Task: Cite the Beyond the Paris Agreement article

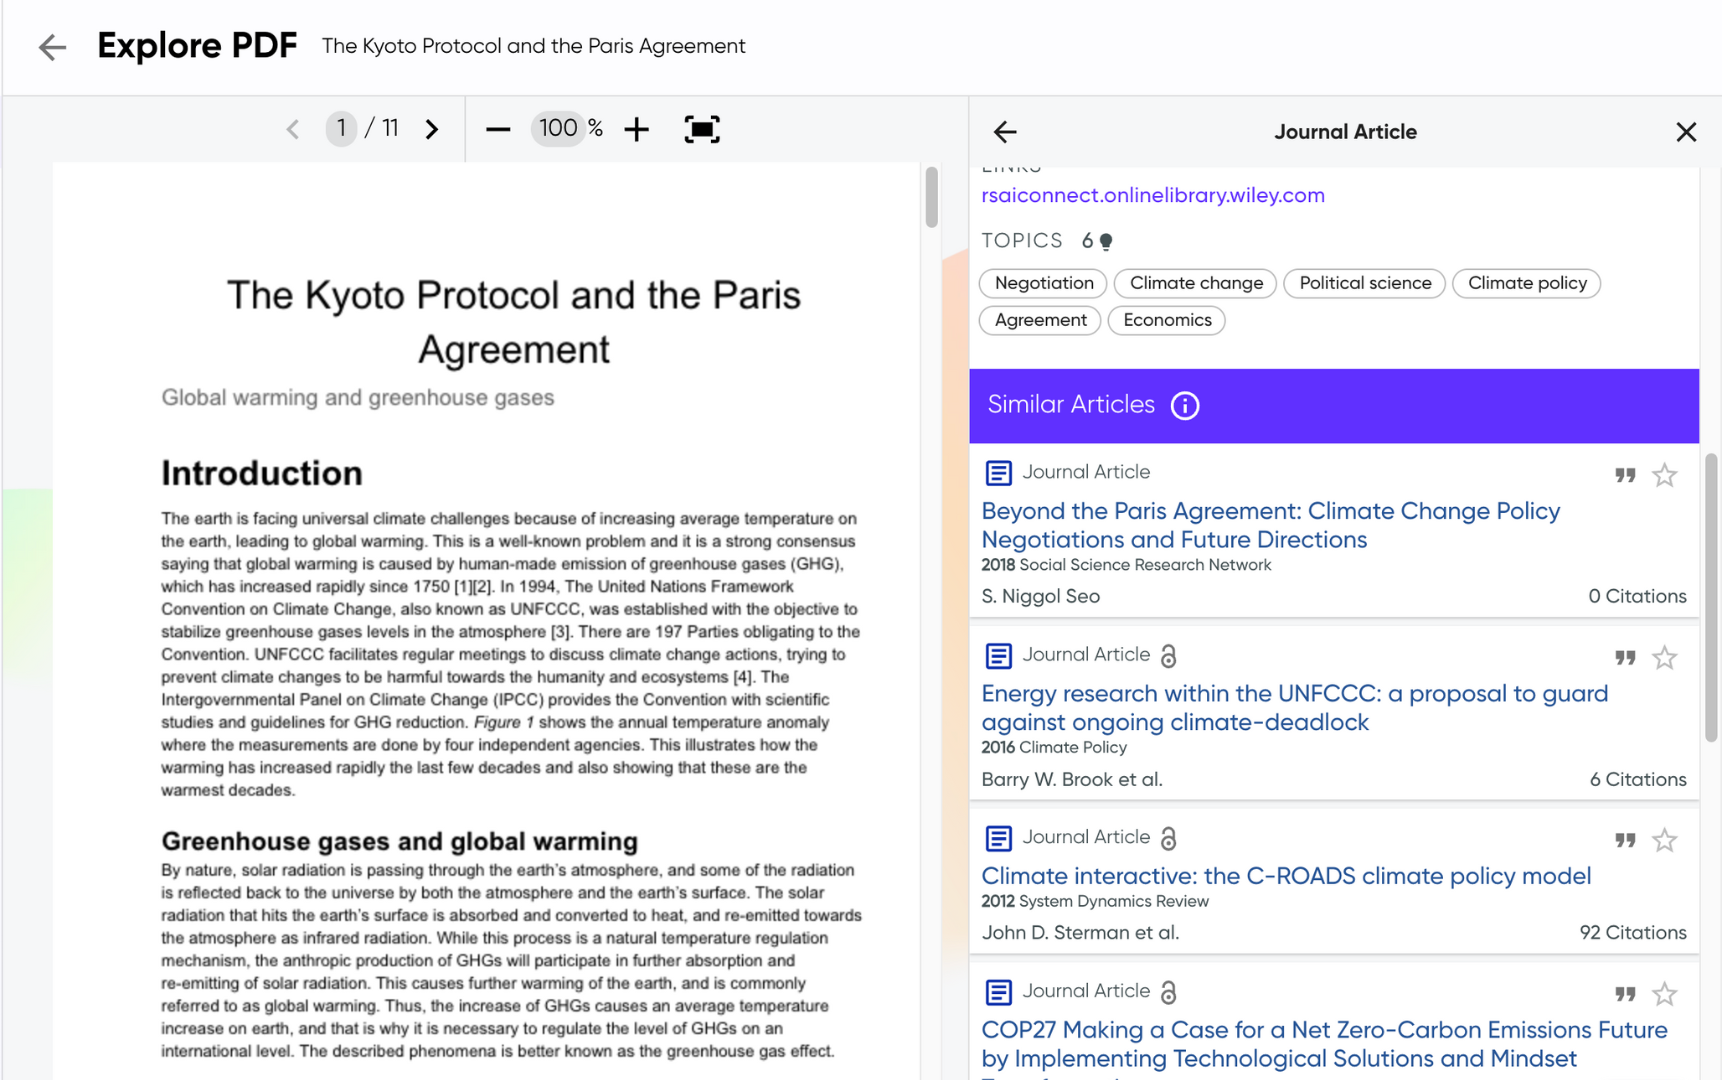Action: (1625, 475)
